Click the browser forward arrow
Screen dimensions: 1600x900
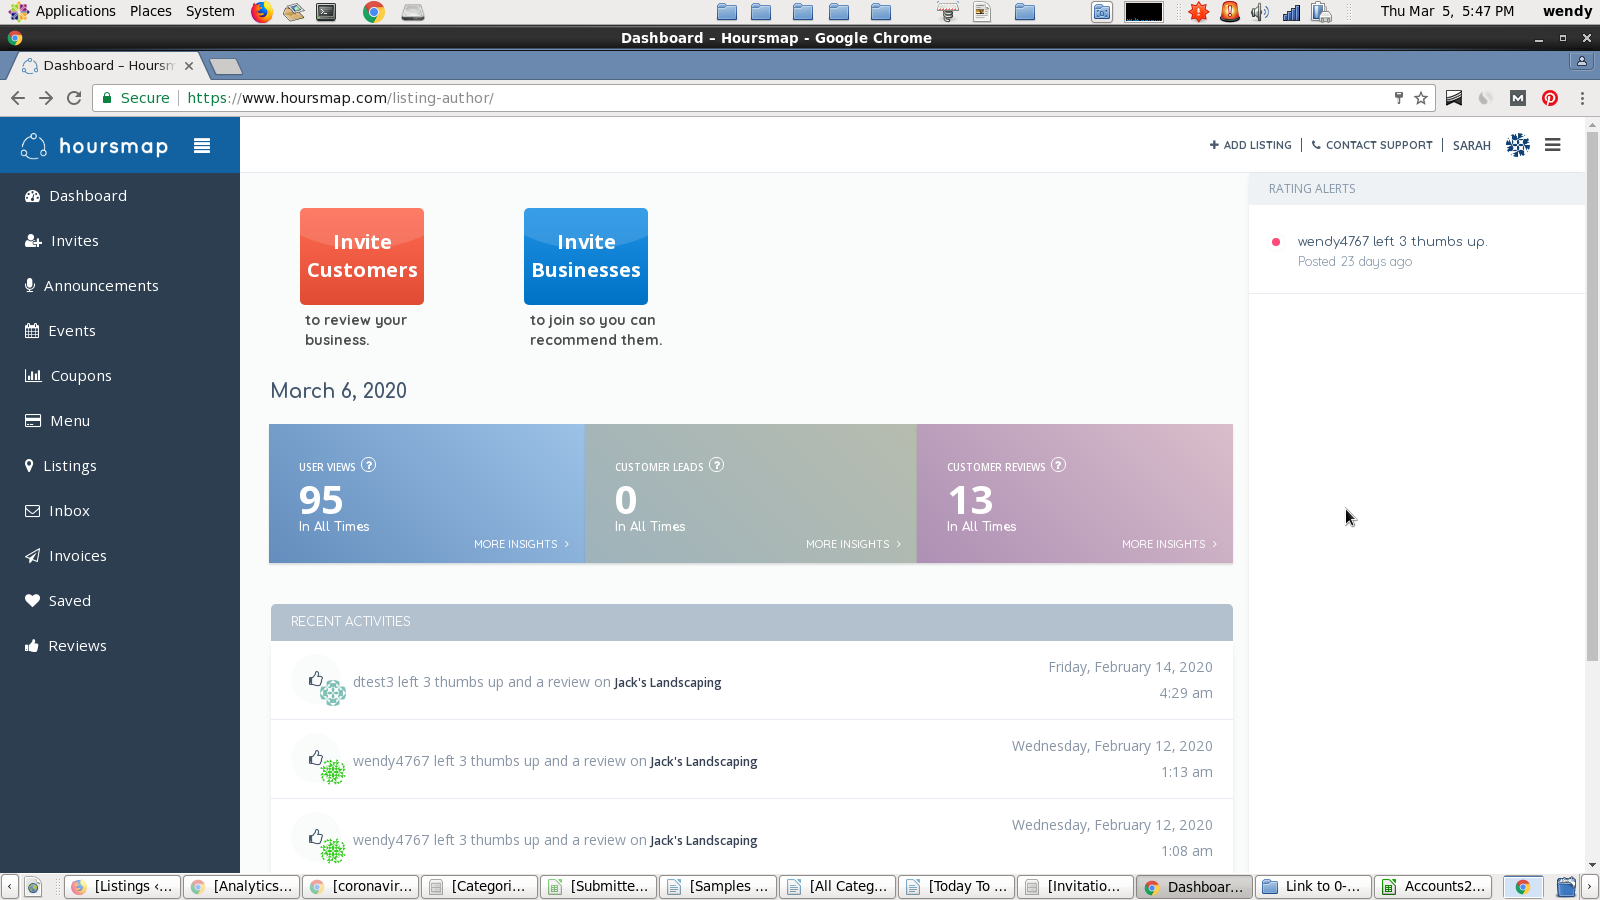pyautogui.click(x=46, y=98)
